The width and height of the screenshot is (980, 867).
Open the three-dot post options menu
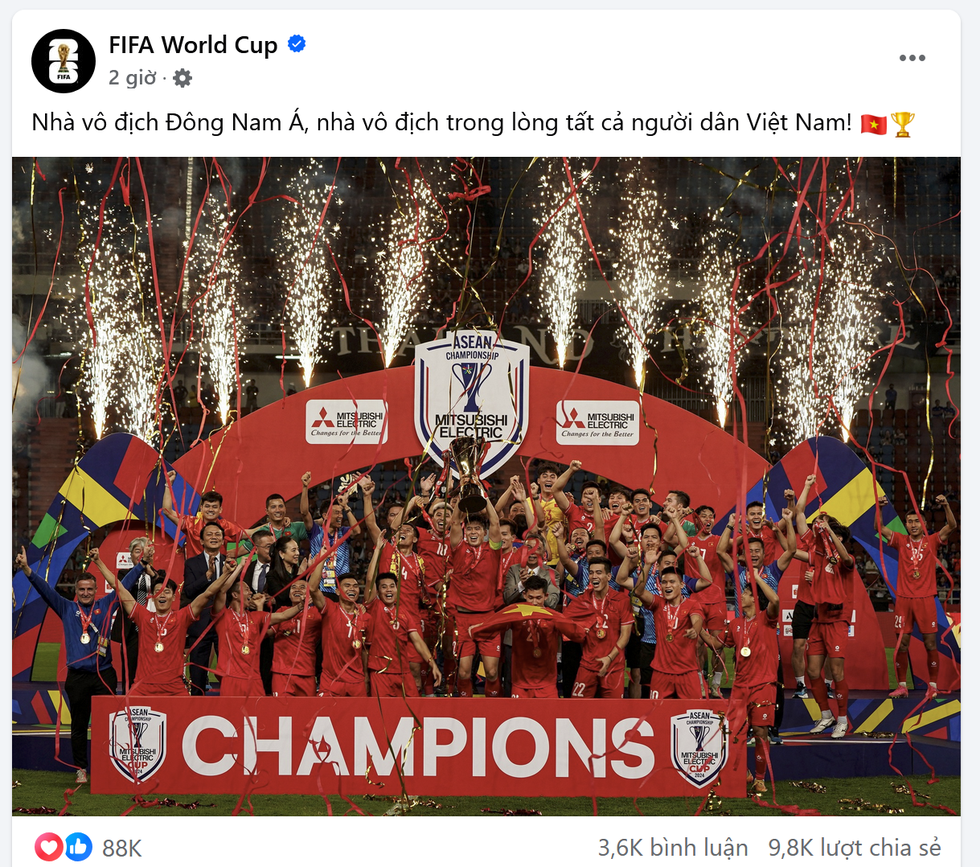tap(912, 58)
